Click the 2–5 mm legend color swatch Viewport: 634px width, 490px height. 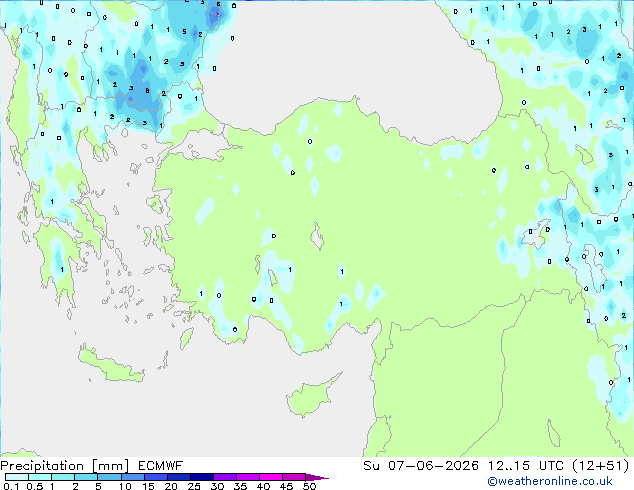[x=86, y=477]
